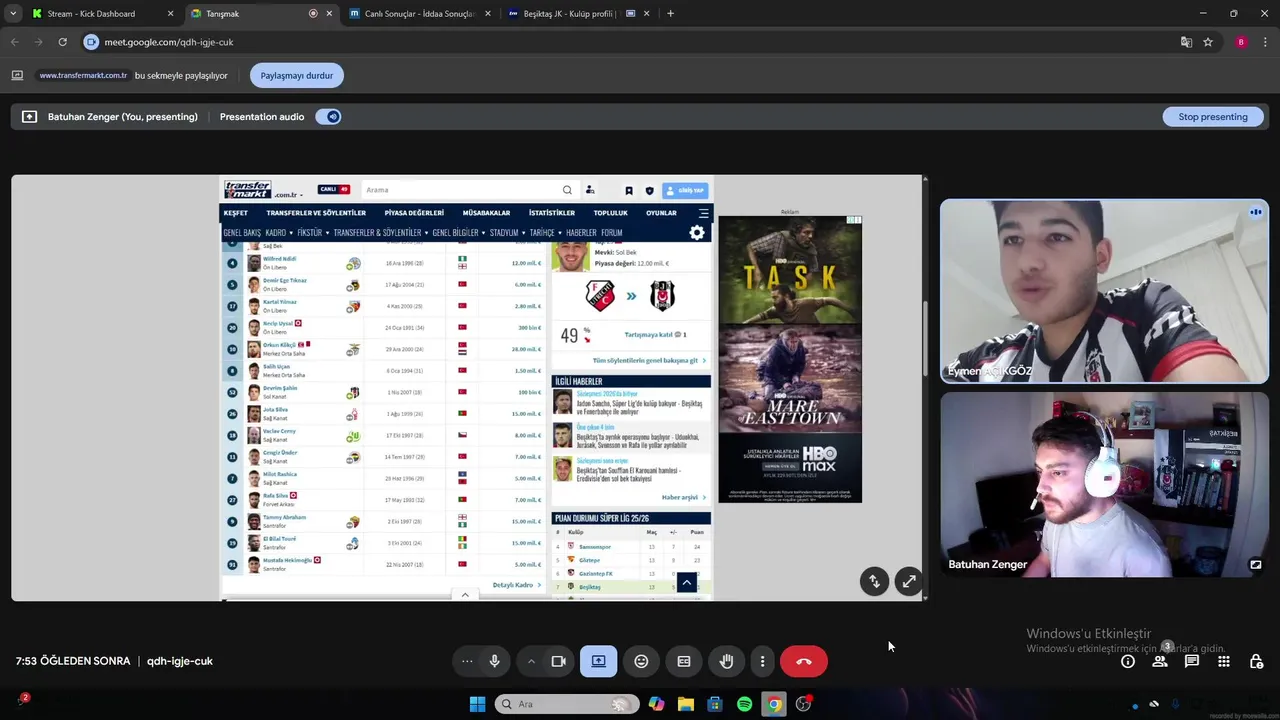Expand the STADYUM submenu dropdown
Image resolution: width=1280 pixels, height=720 pixels.
507,233
